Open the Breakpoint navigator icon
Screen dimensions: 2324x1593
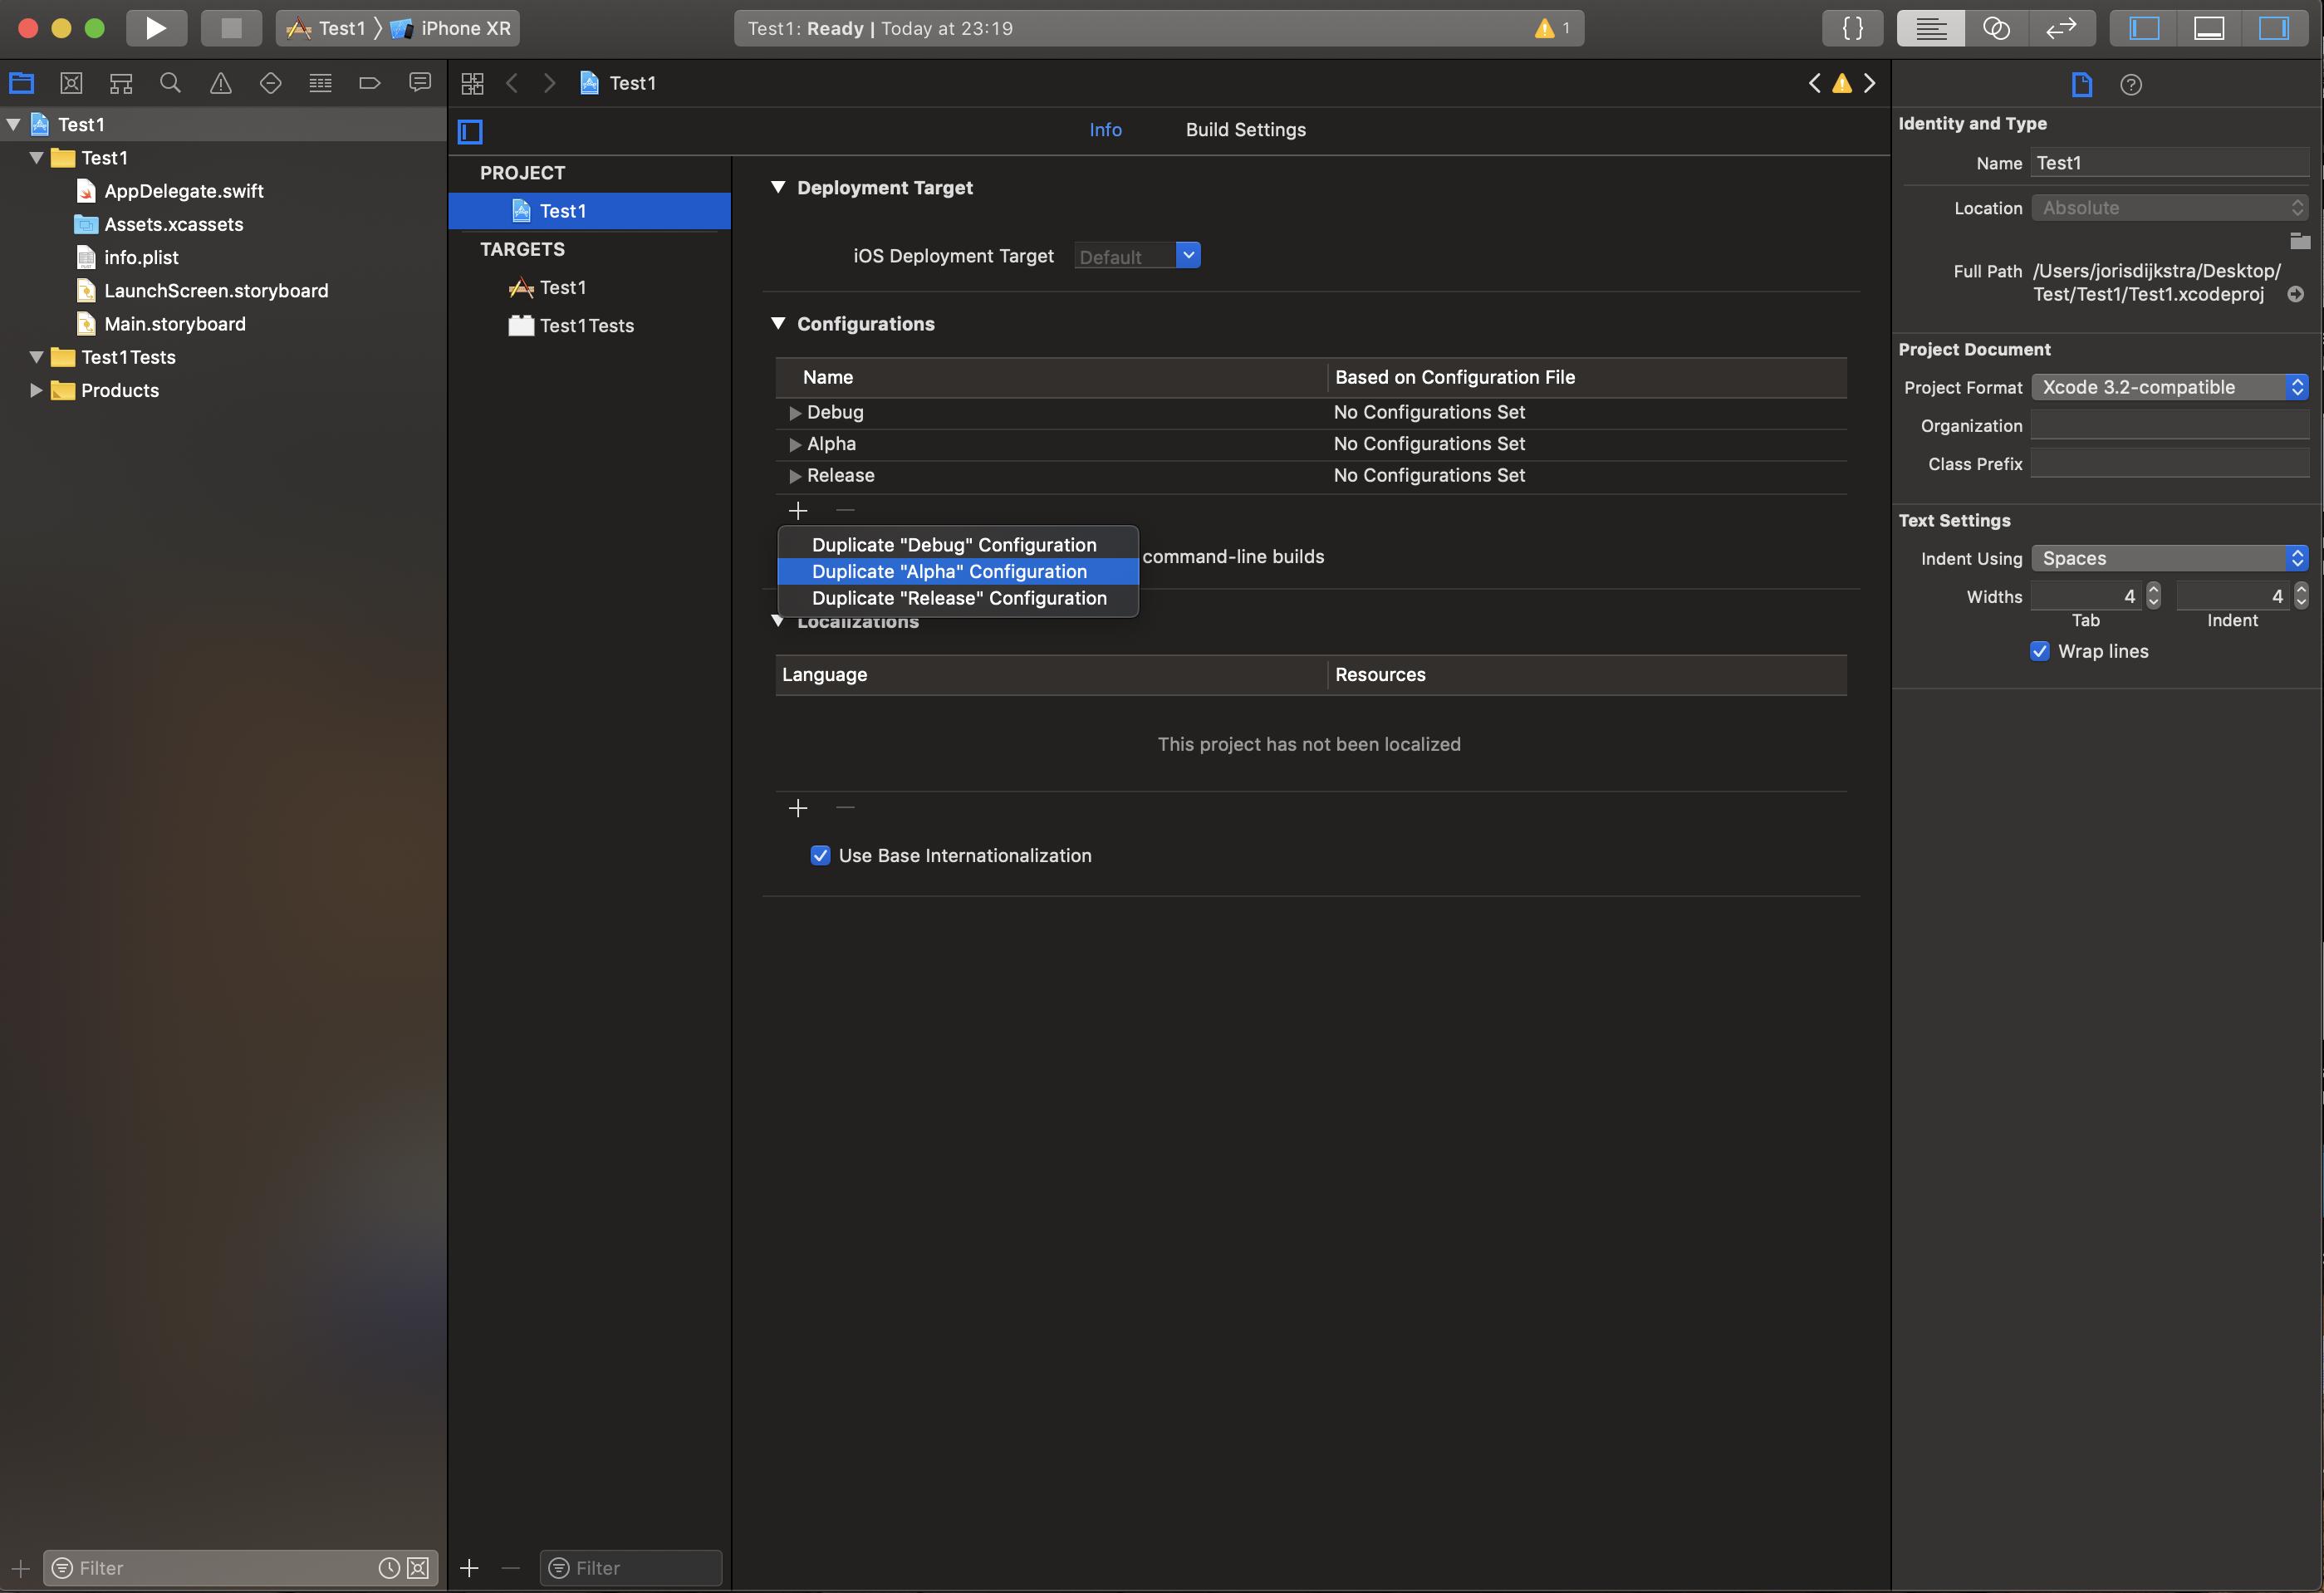(370, 83)
